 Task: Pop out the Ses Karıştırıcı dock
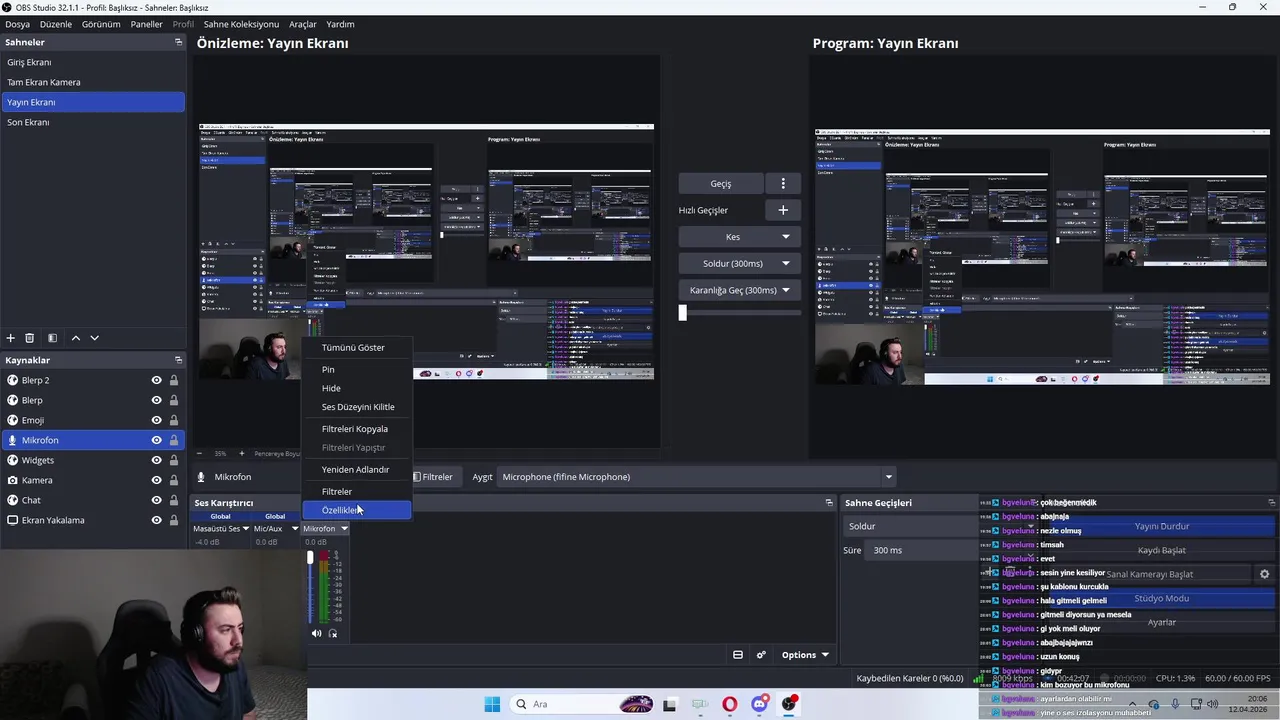(829, 503)
